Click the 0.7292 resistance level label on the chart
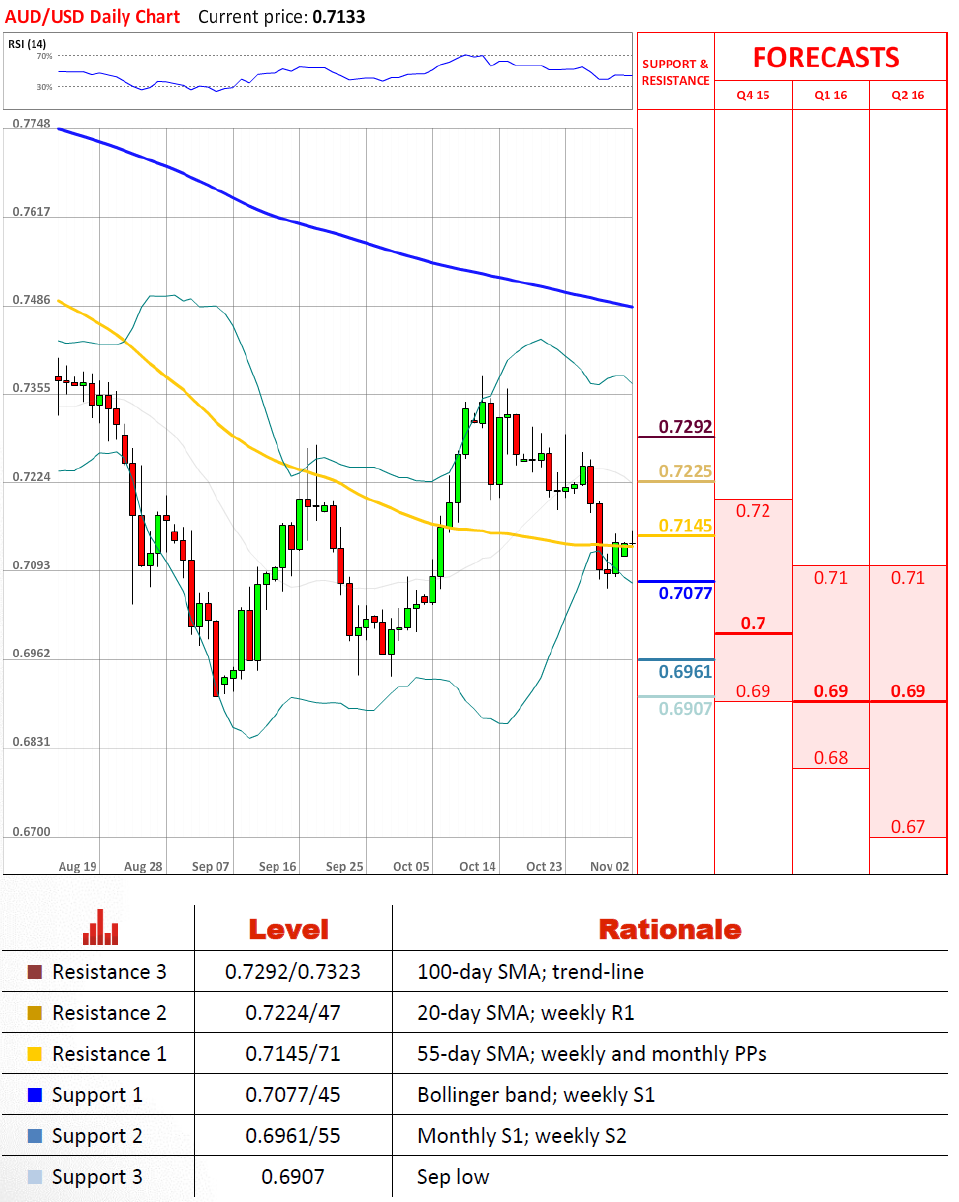 pos(685,427)
